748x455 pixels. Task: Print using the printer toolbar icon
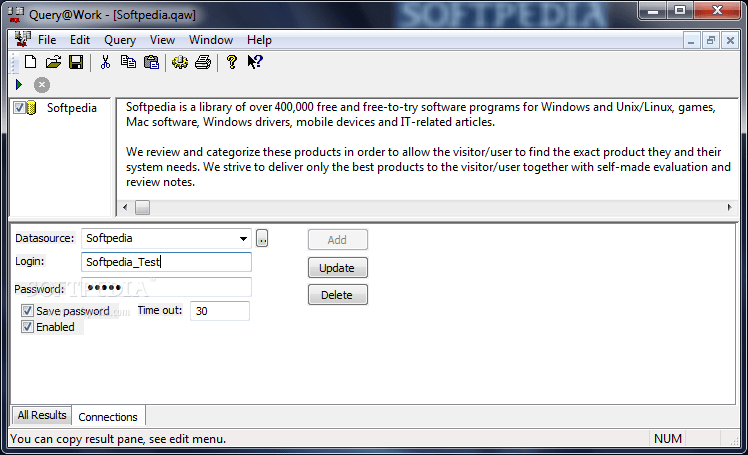click(203, 62)
